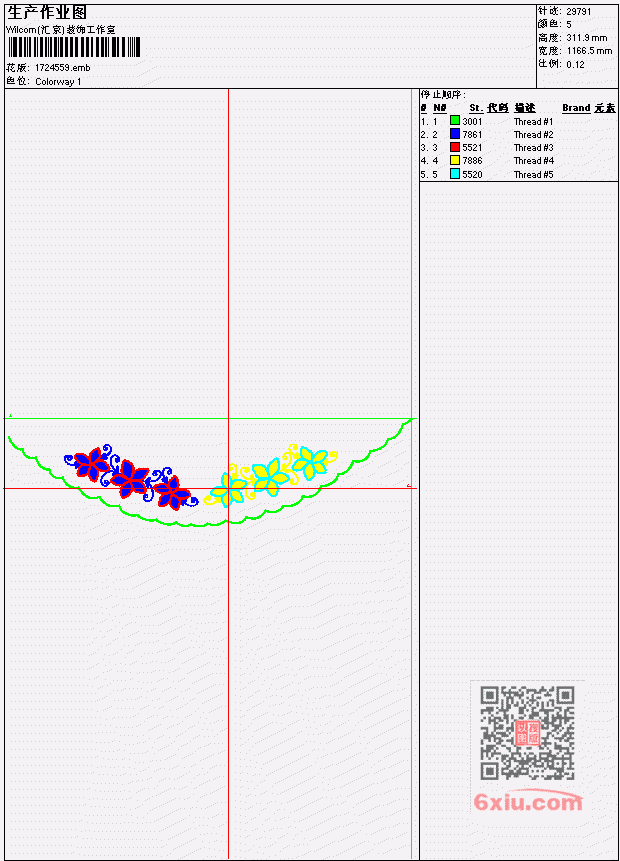This screenshot has height=861, width=620.
Task: Click the width value '1166.5 mm'
Action: 589,51
